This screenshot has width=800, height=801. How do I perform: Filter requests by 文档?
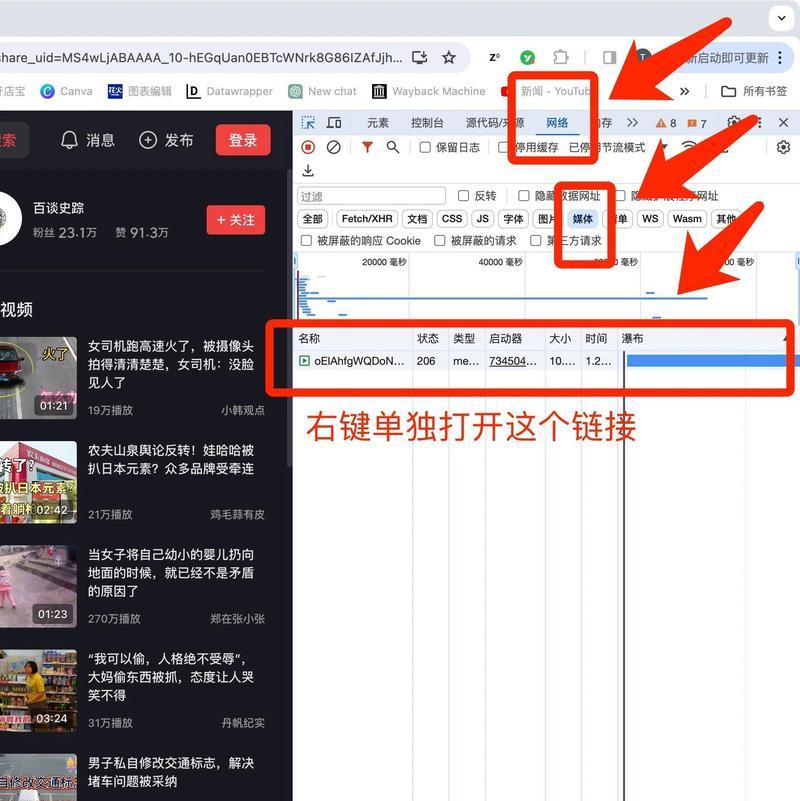tap(417, 219)
